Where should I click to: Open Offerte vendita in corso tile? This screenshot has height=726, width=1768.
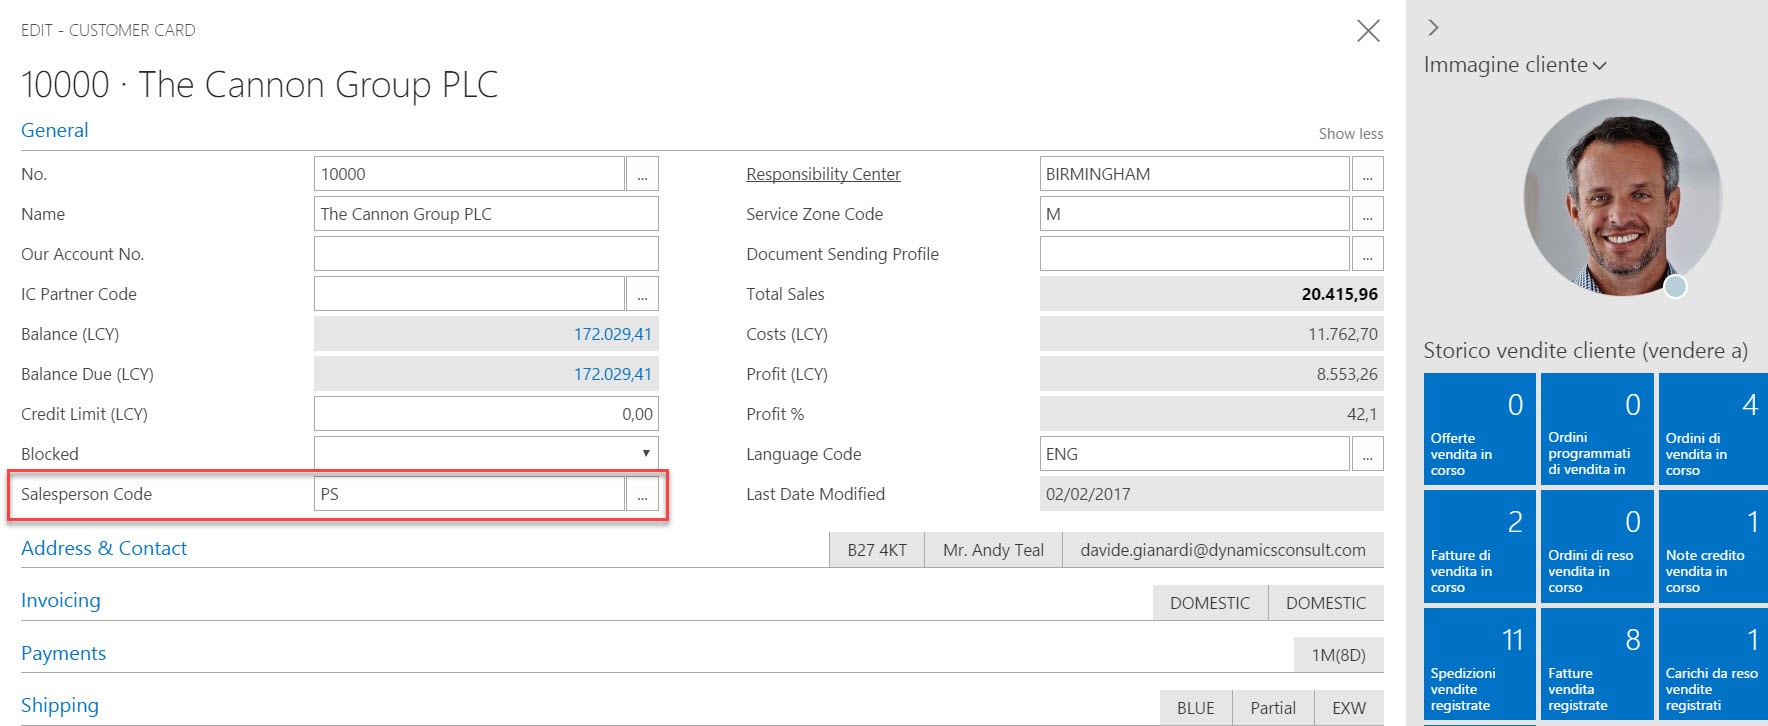coord(1479,429)
